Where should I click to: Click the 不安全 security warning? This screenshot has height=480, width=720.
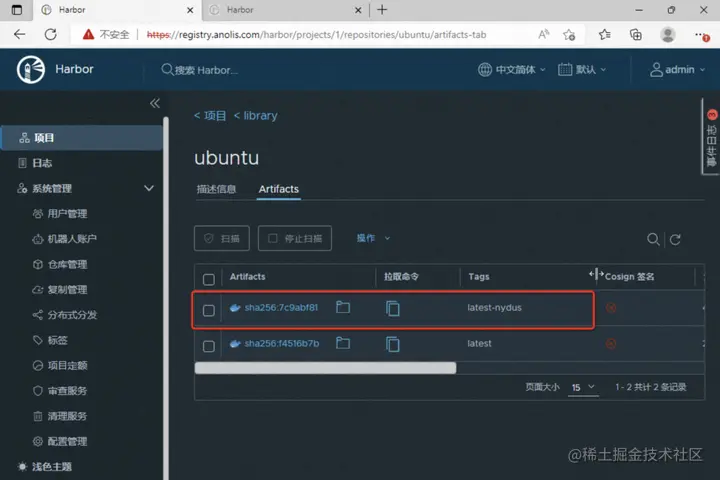(x=107, y=34)
